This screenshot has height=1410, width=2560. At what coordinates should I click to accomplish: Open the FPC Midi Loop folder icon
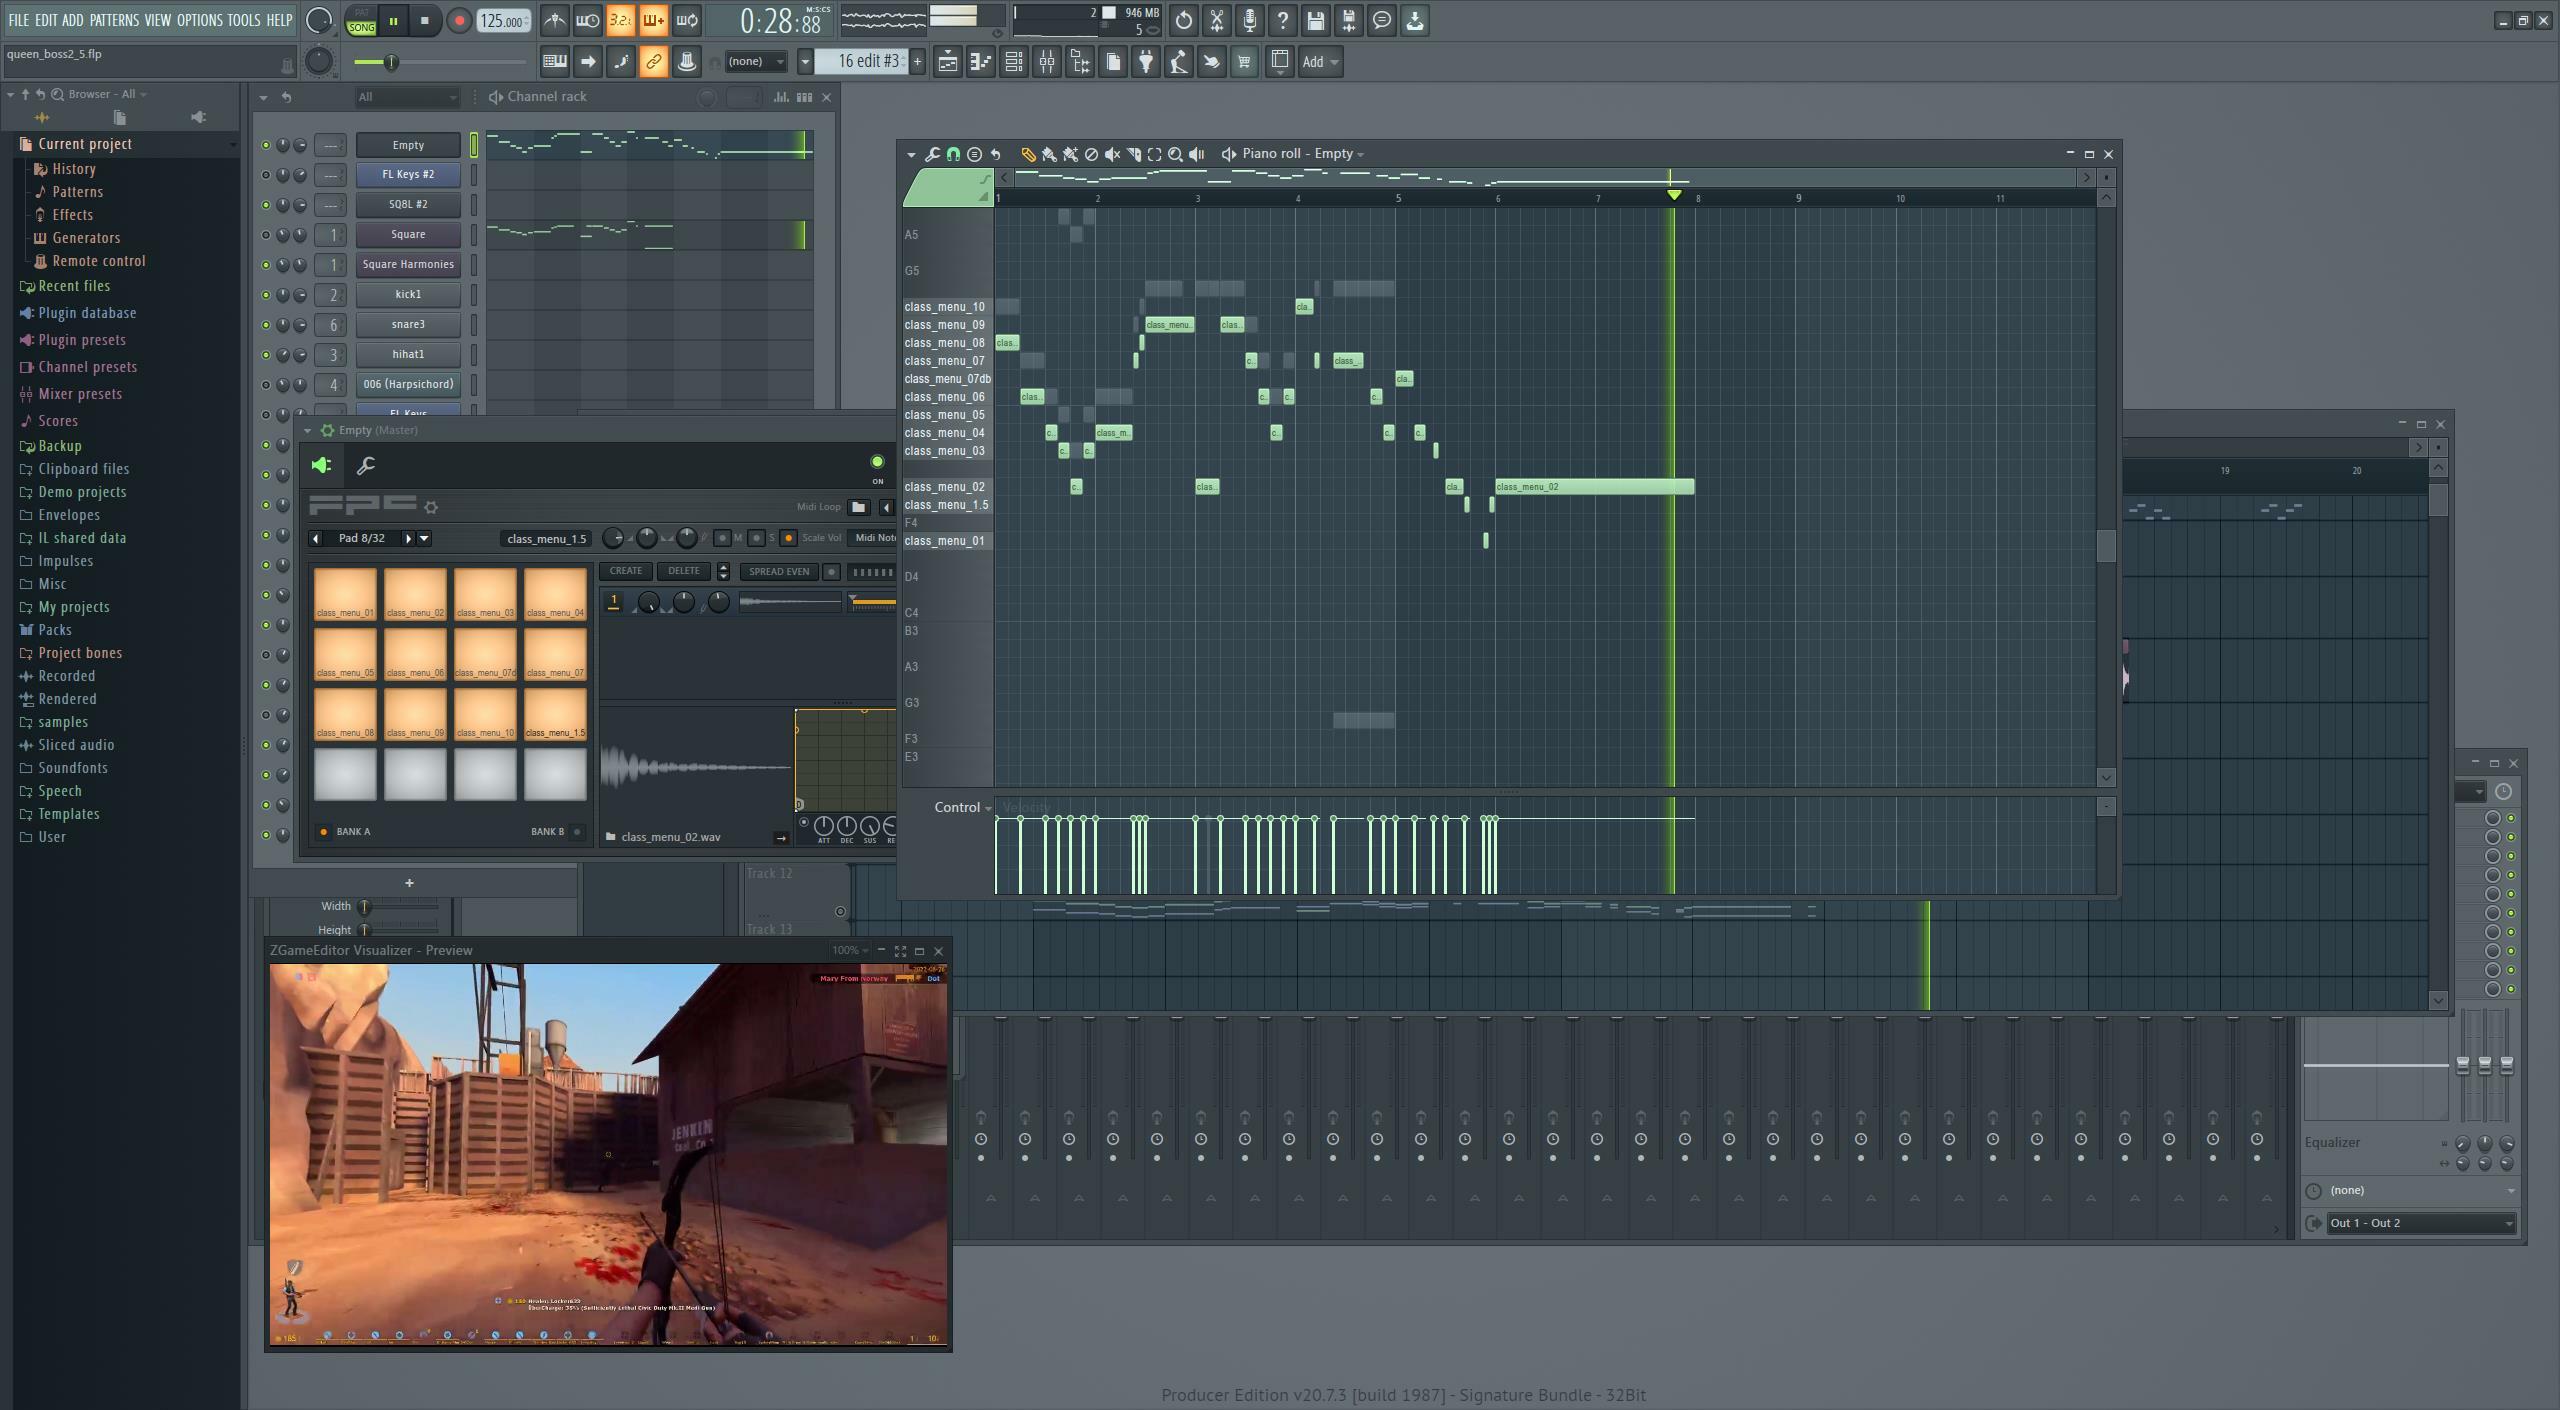[858, 507]
